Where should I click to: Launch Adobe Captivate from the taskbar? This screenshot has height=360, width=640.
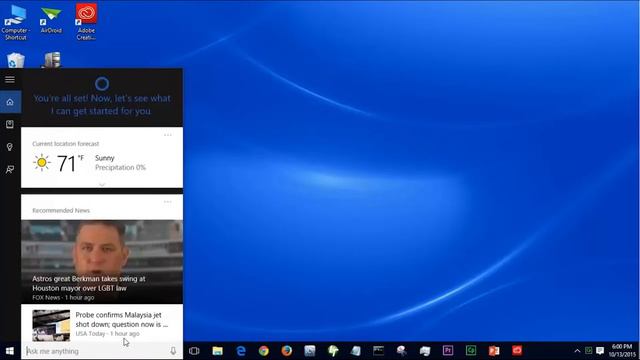point(471,351)
